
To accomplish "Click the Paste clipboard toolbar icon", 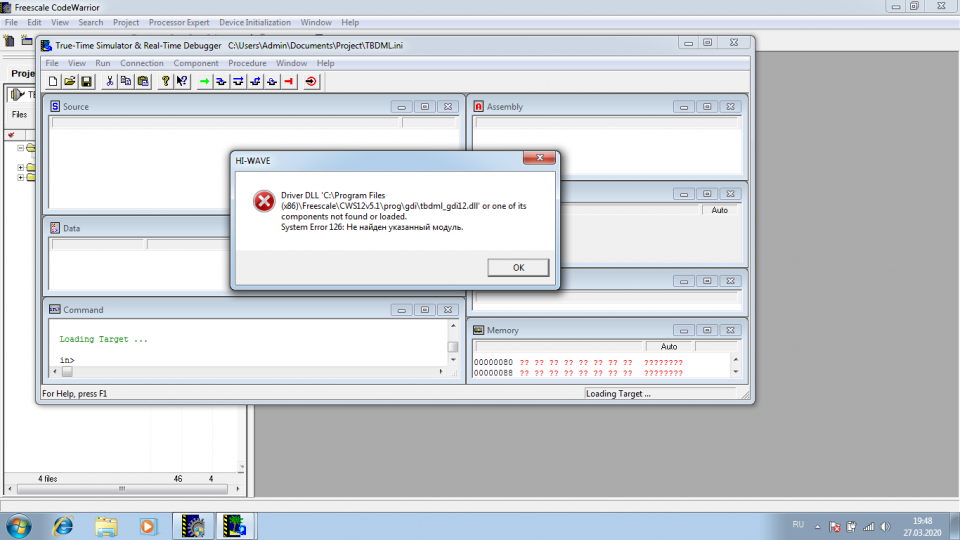I will point(143,81).
